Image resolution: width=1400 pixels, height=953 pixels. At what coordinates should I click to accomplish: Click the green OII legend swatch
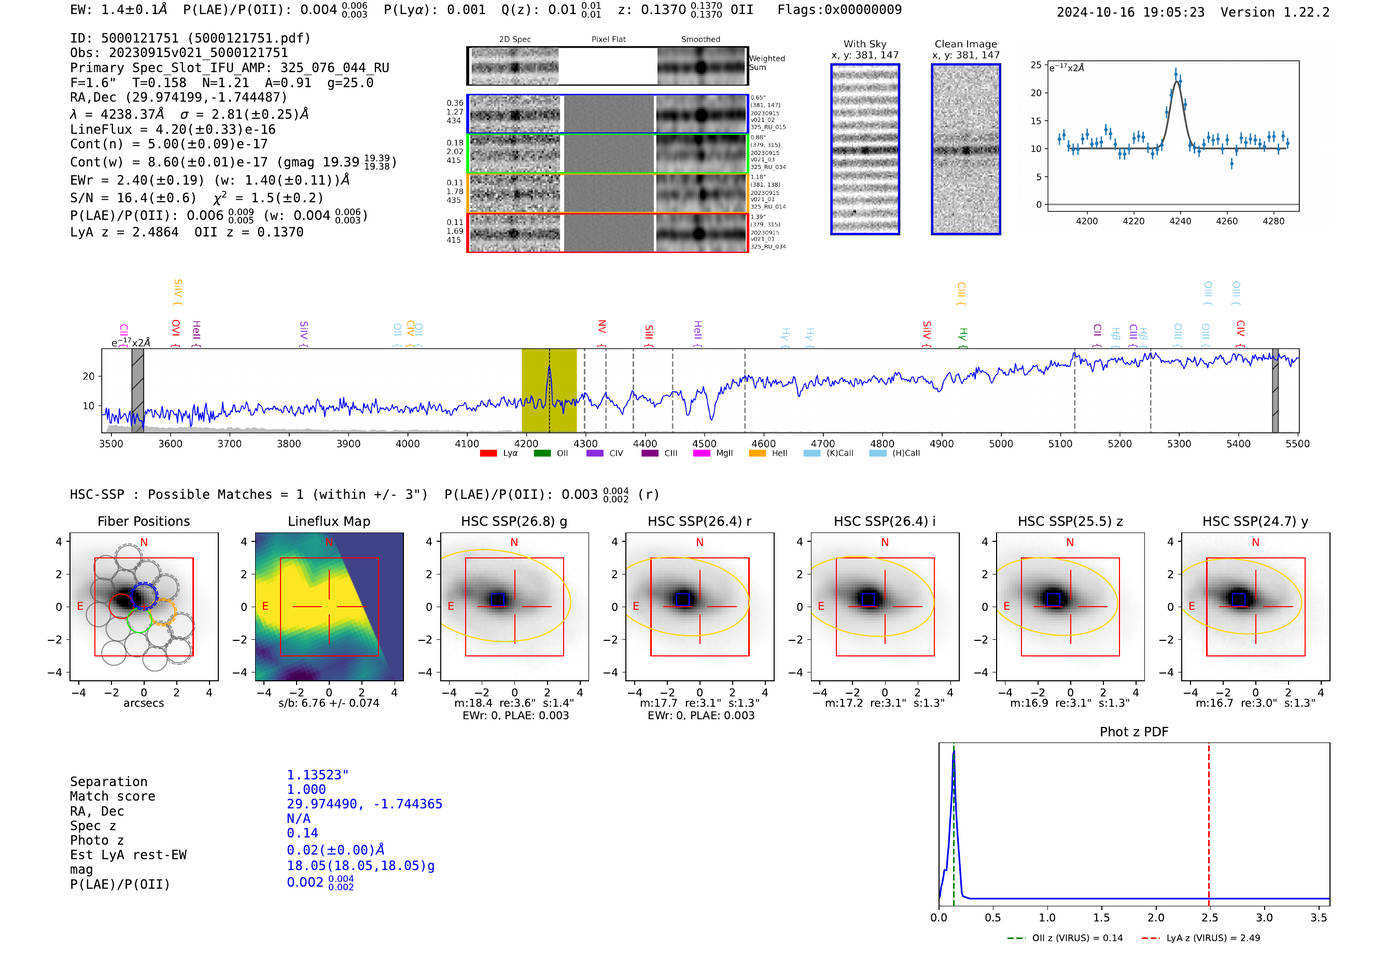(542, 453)
